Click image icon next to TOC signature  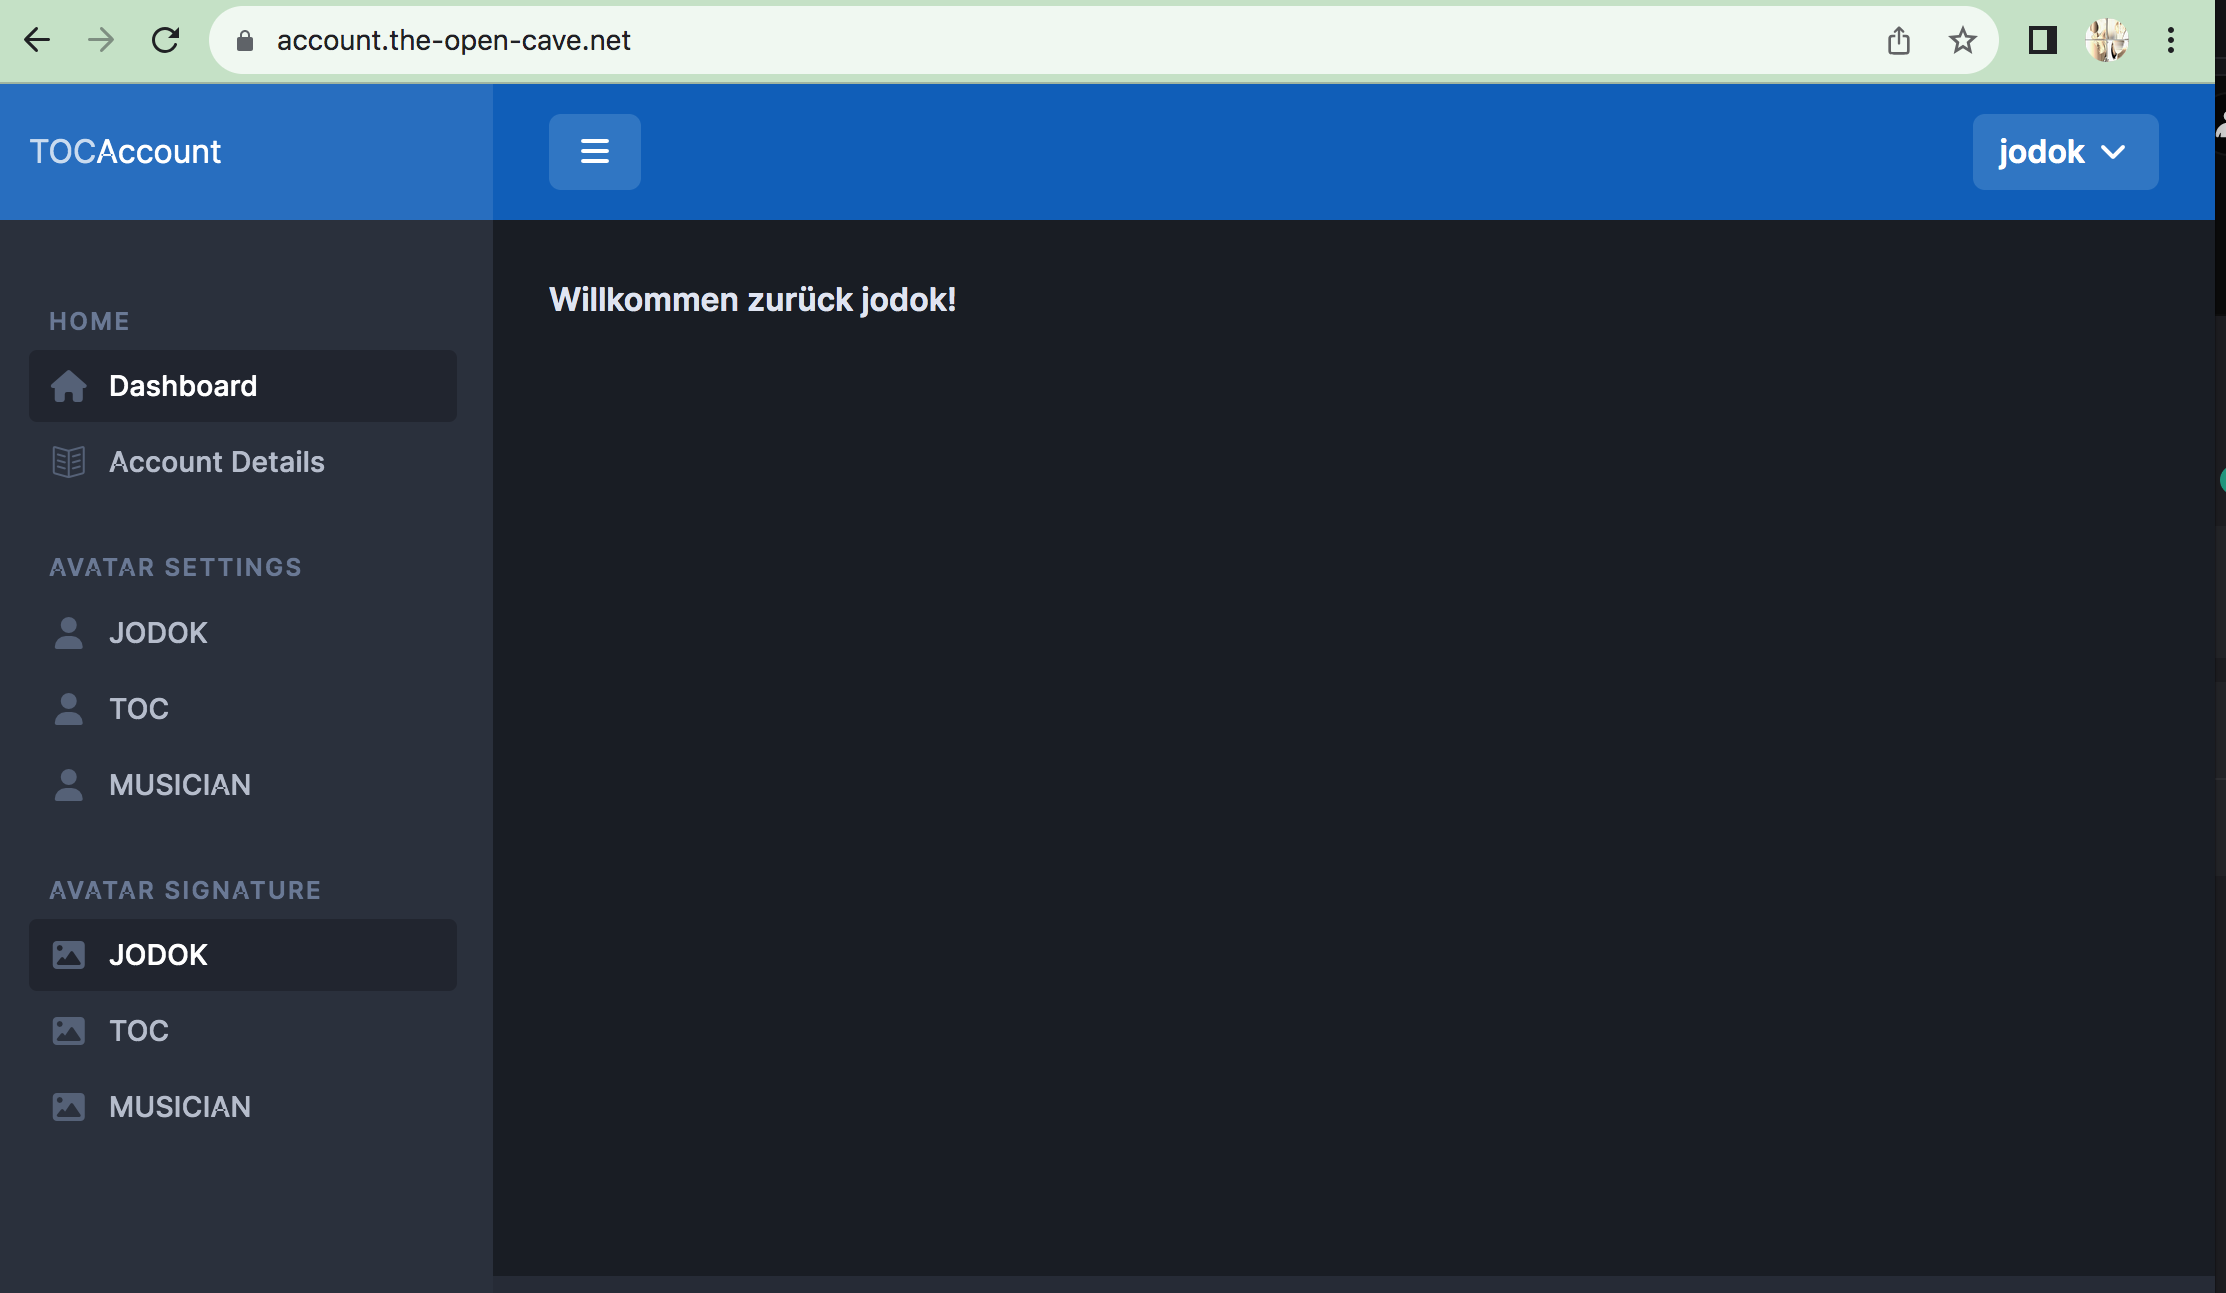coord(68,1031)
